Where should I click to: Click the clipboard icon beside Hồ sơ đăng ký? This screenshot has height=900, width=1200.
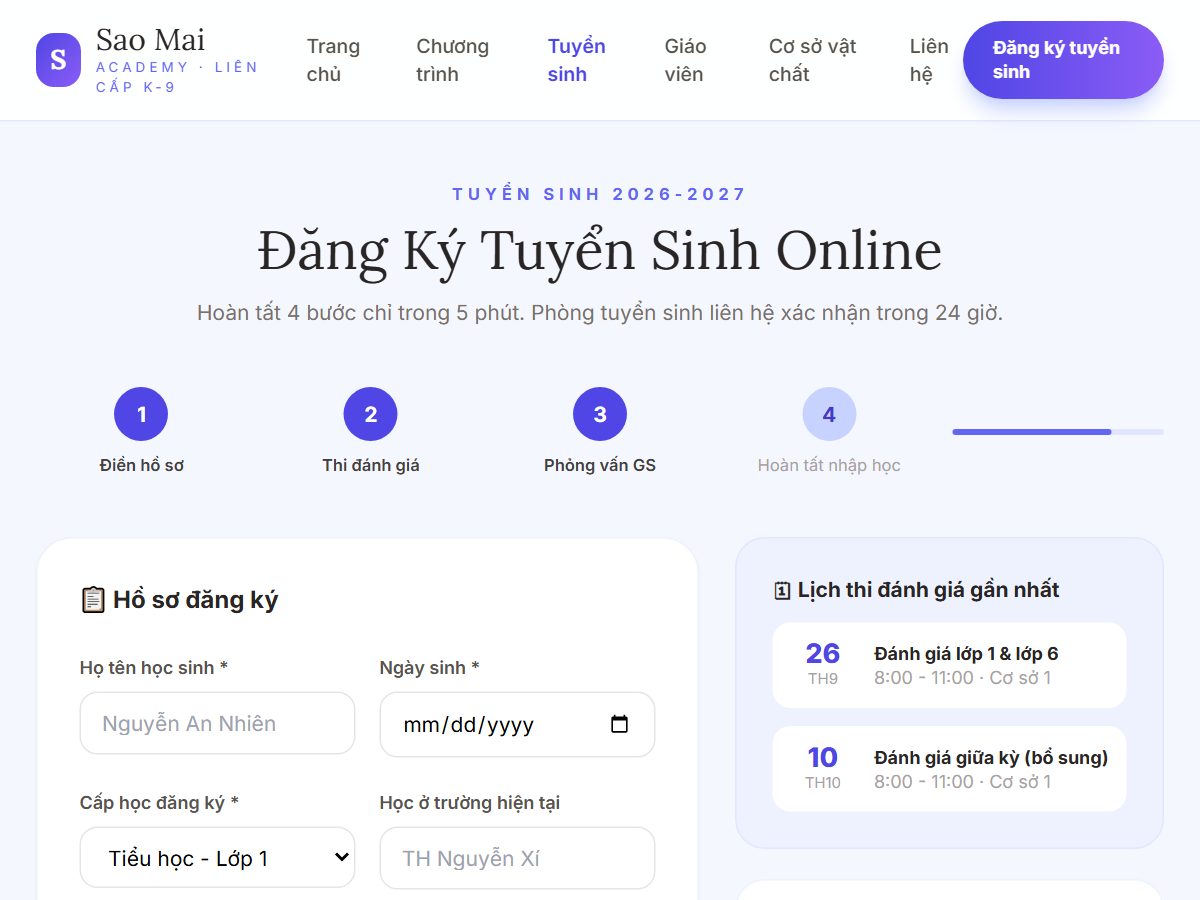click(92, 600)
